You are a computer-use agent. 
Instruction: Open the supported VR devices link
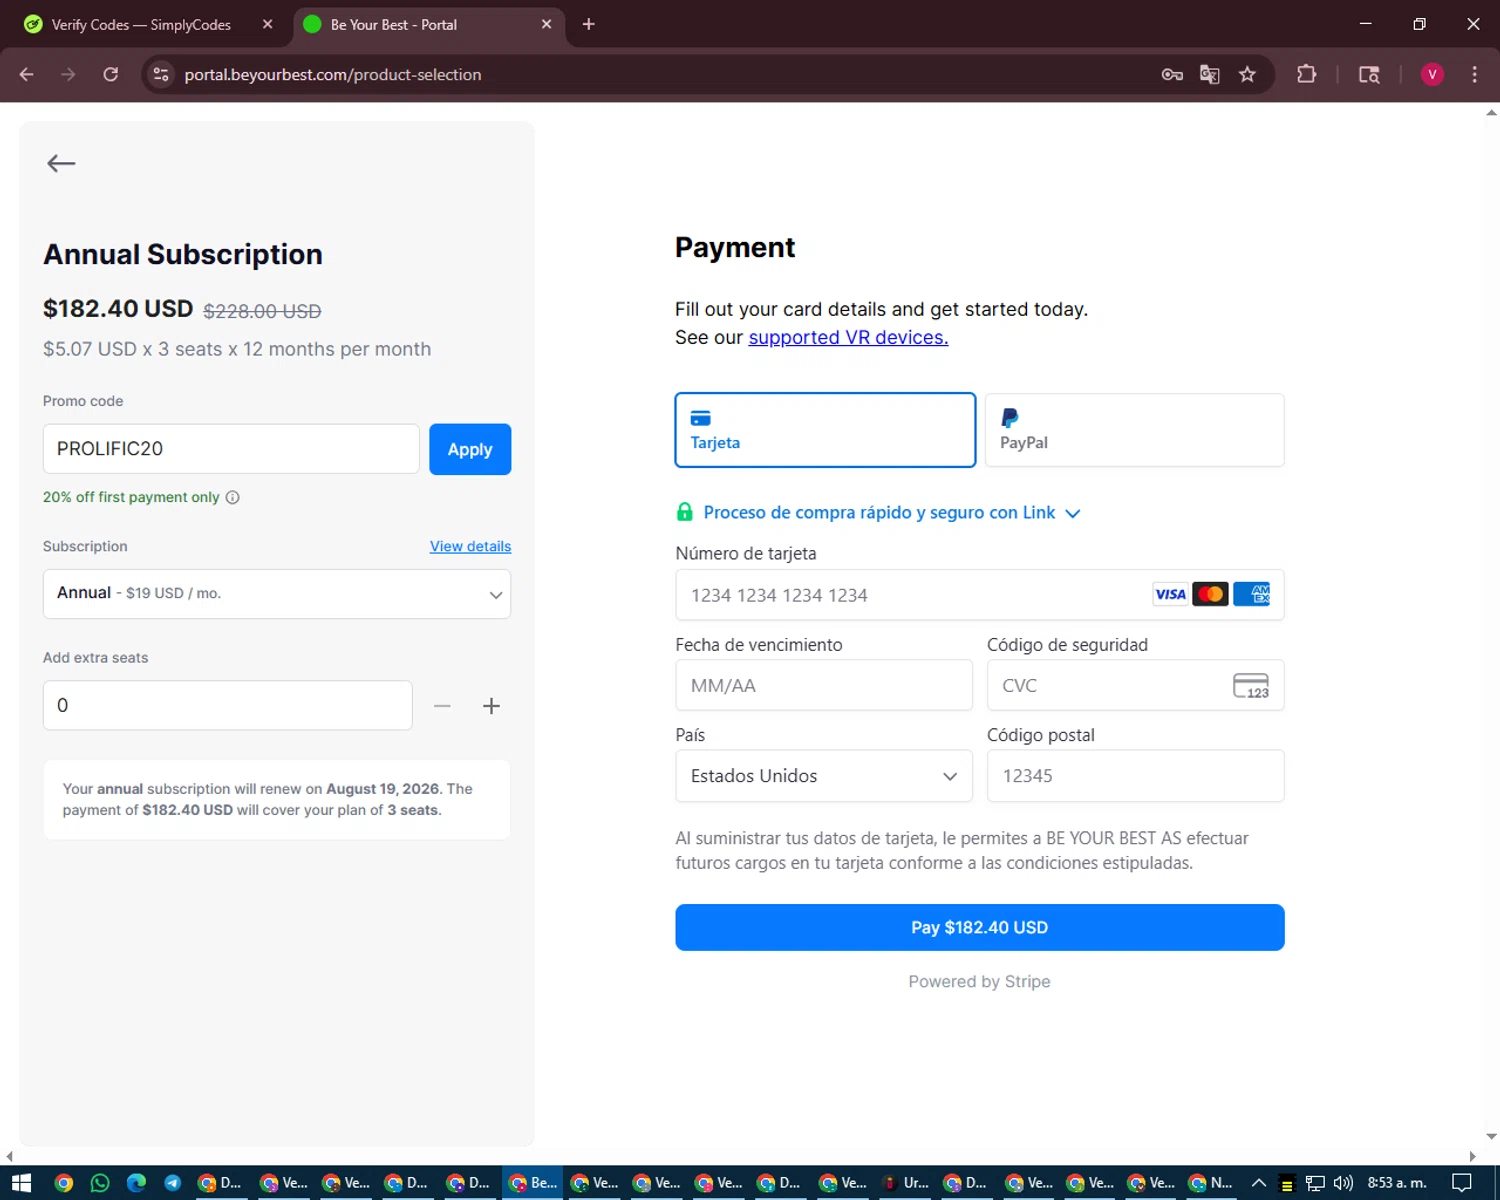(x=848, y=337)
